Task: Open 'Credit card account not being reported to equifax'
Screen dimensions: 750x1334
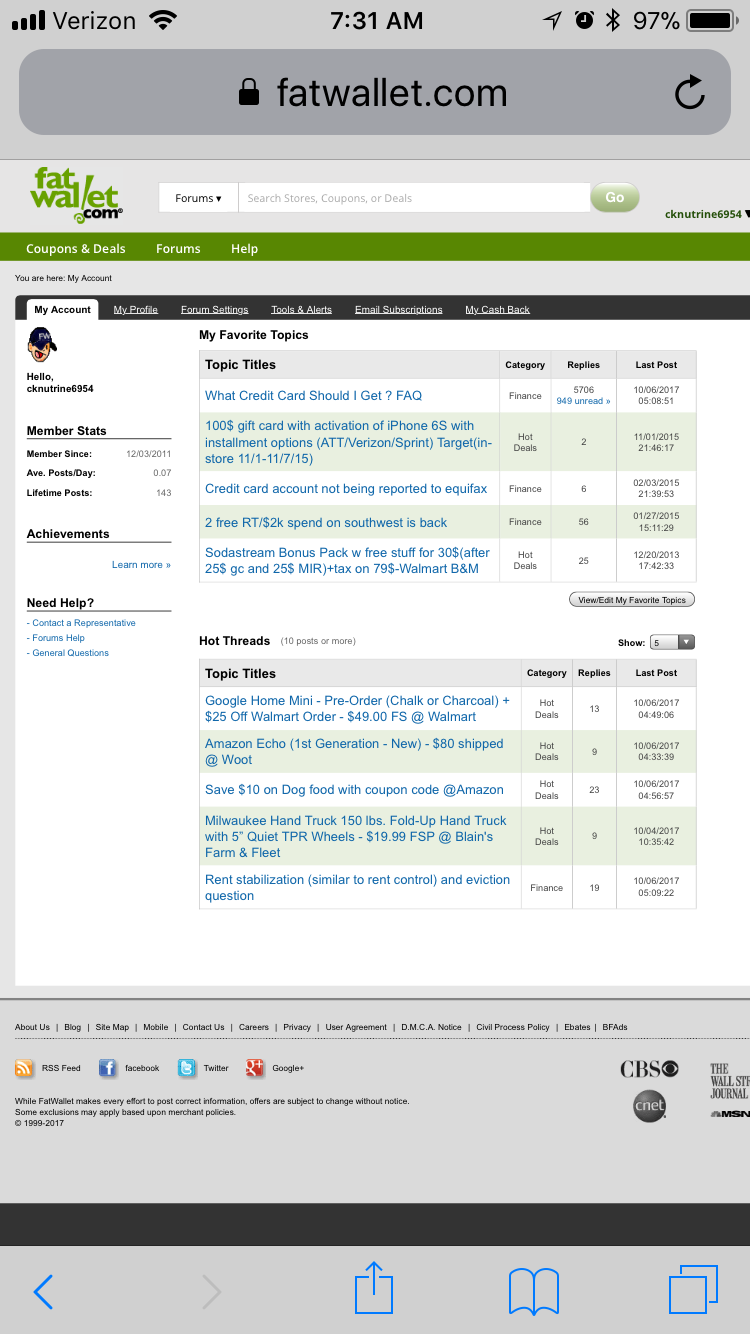Action: click(x=346, y=489)
